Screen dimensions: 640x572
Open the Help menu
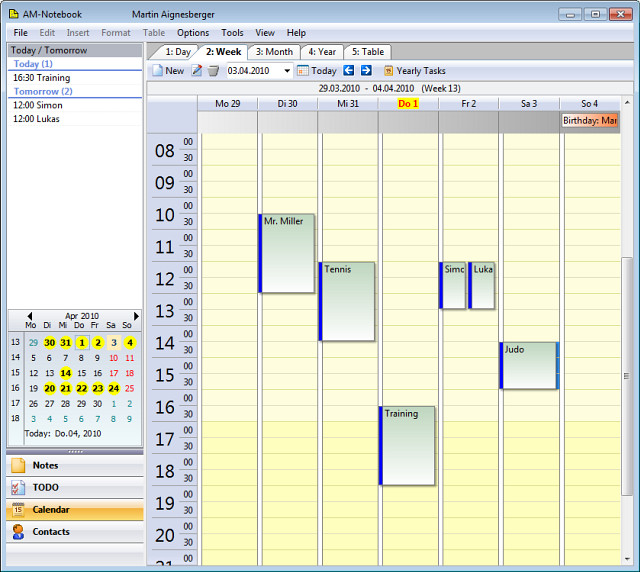click(x=296, y=33)
